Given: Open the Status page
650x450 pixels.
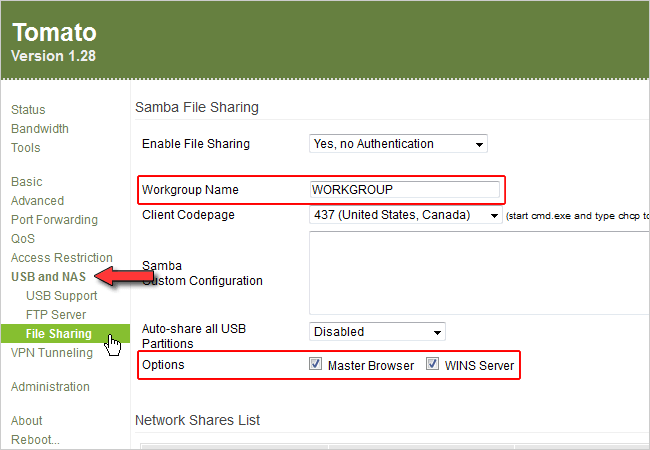Looking at the screenshot, I should (28, 110).
